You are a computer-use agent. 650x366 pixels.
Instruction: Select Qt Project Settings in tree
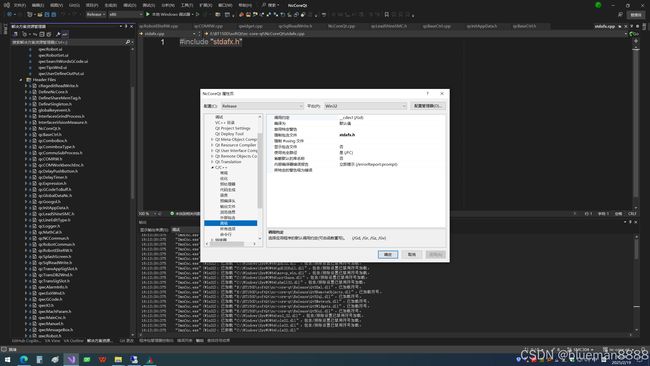pos(233,128)
